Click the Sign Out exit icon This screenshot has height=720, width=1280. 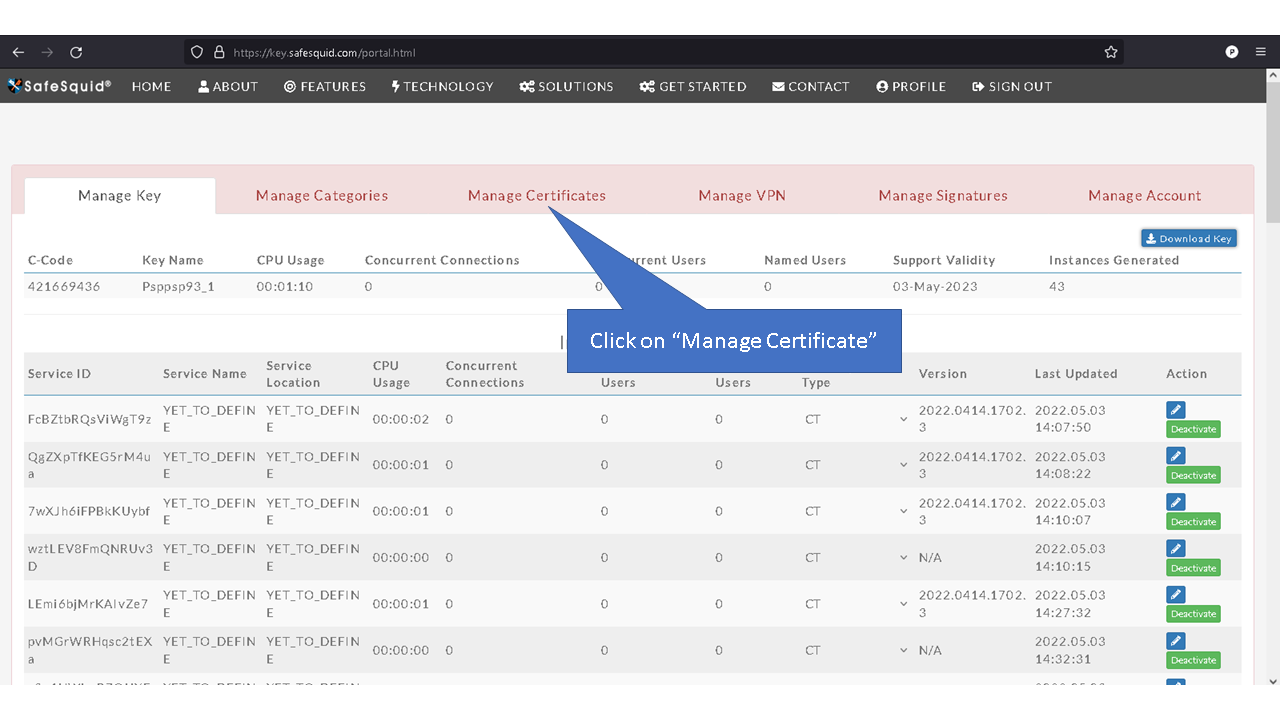tap(978, 86)
